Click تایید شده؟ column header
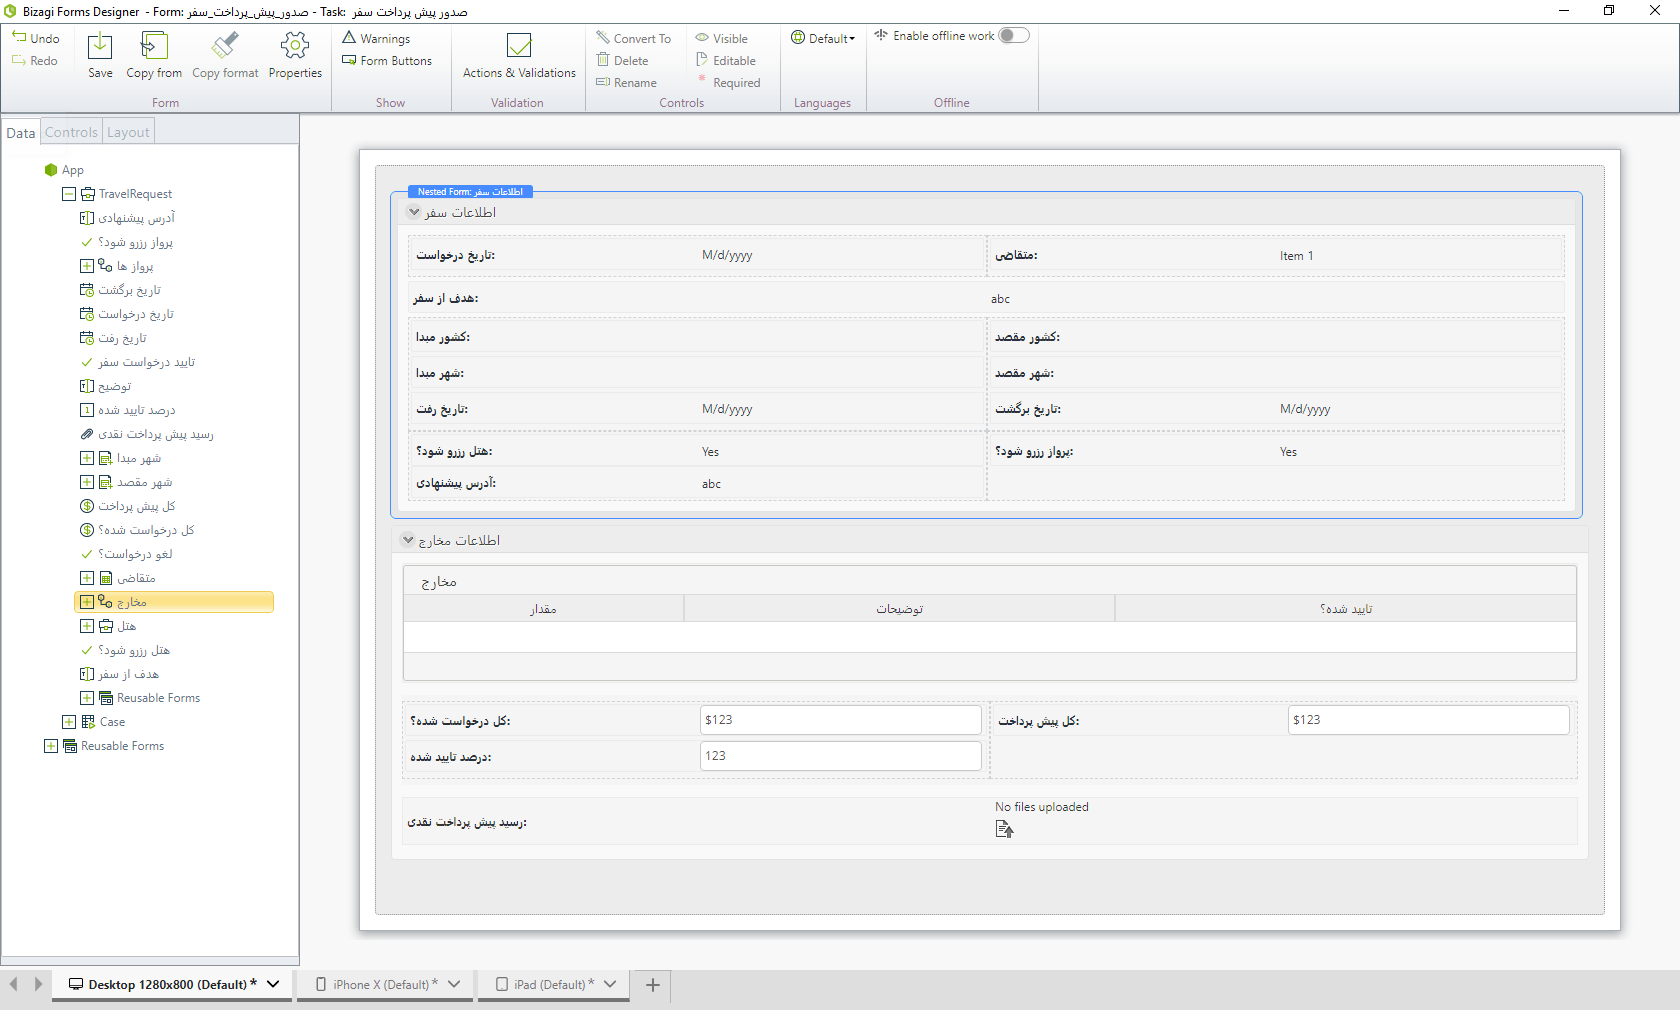 [x=1345, y=608]
